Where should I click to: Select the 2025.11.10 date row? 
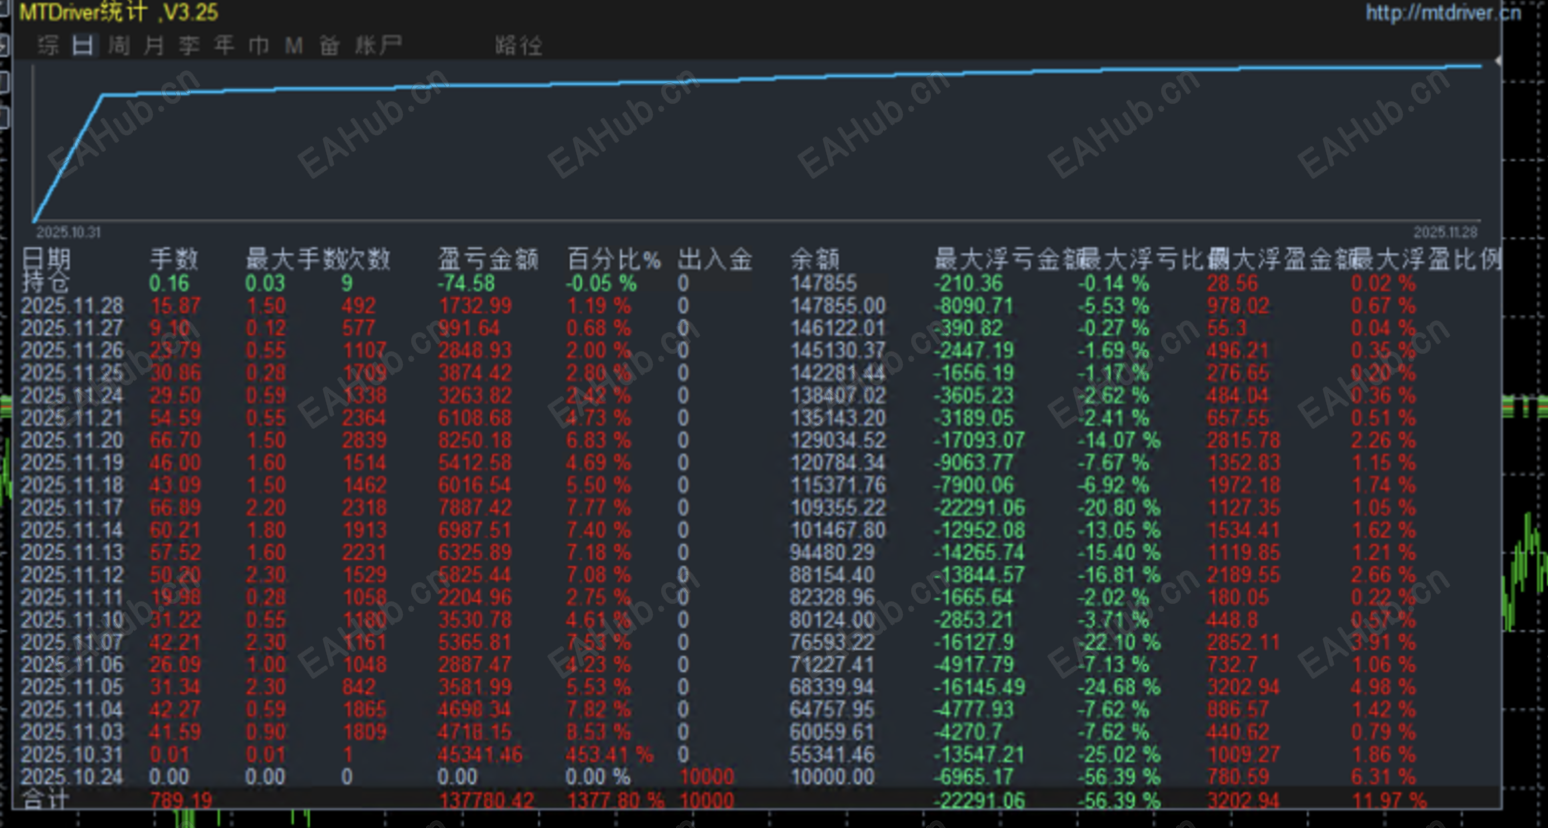click(x=72, y=620)
